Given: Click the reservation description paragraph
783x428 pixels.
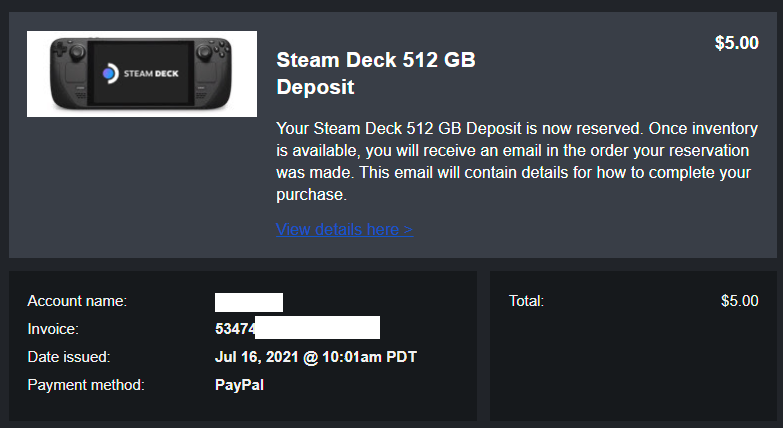Looking at the screenshot, I should click(x=512, y=162).
